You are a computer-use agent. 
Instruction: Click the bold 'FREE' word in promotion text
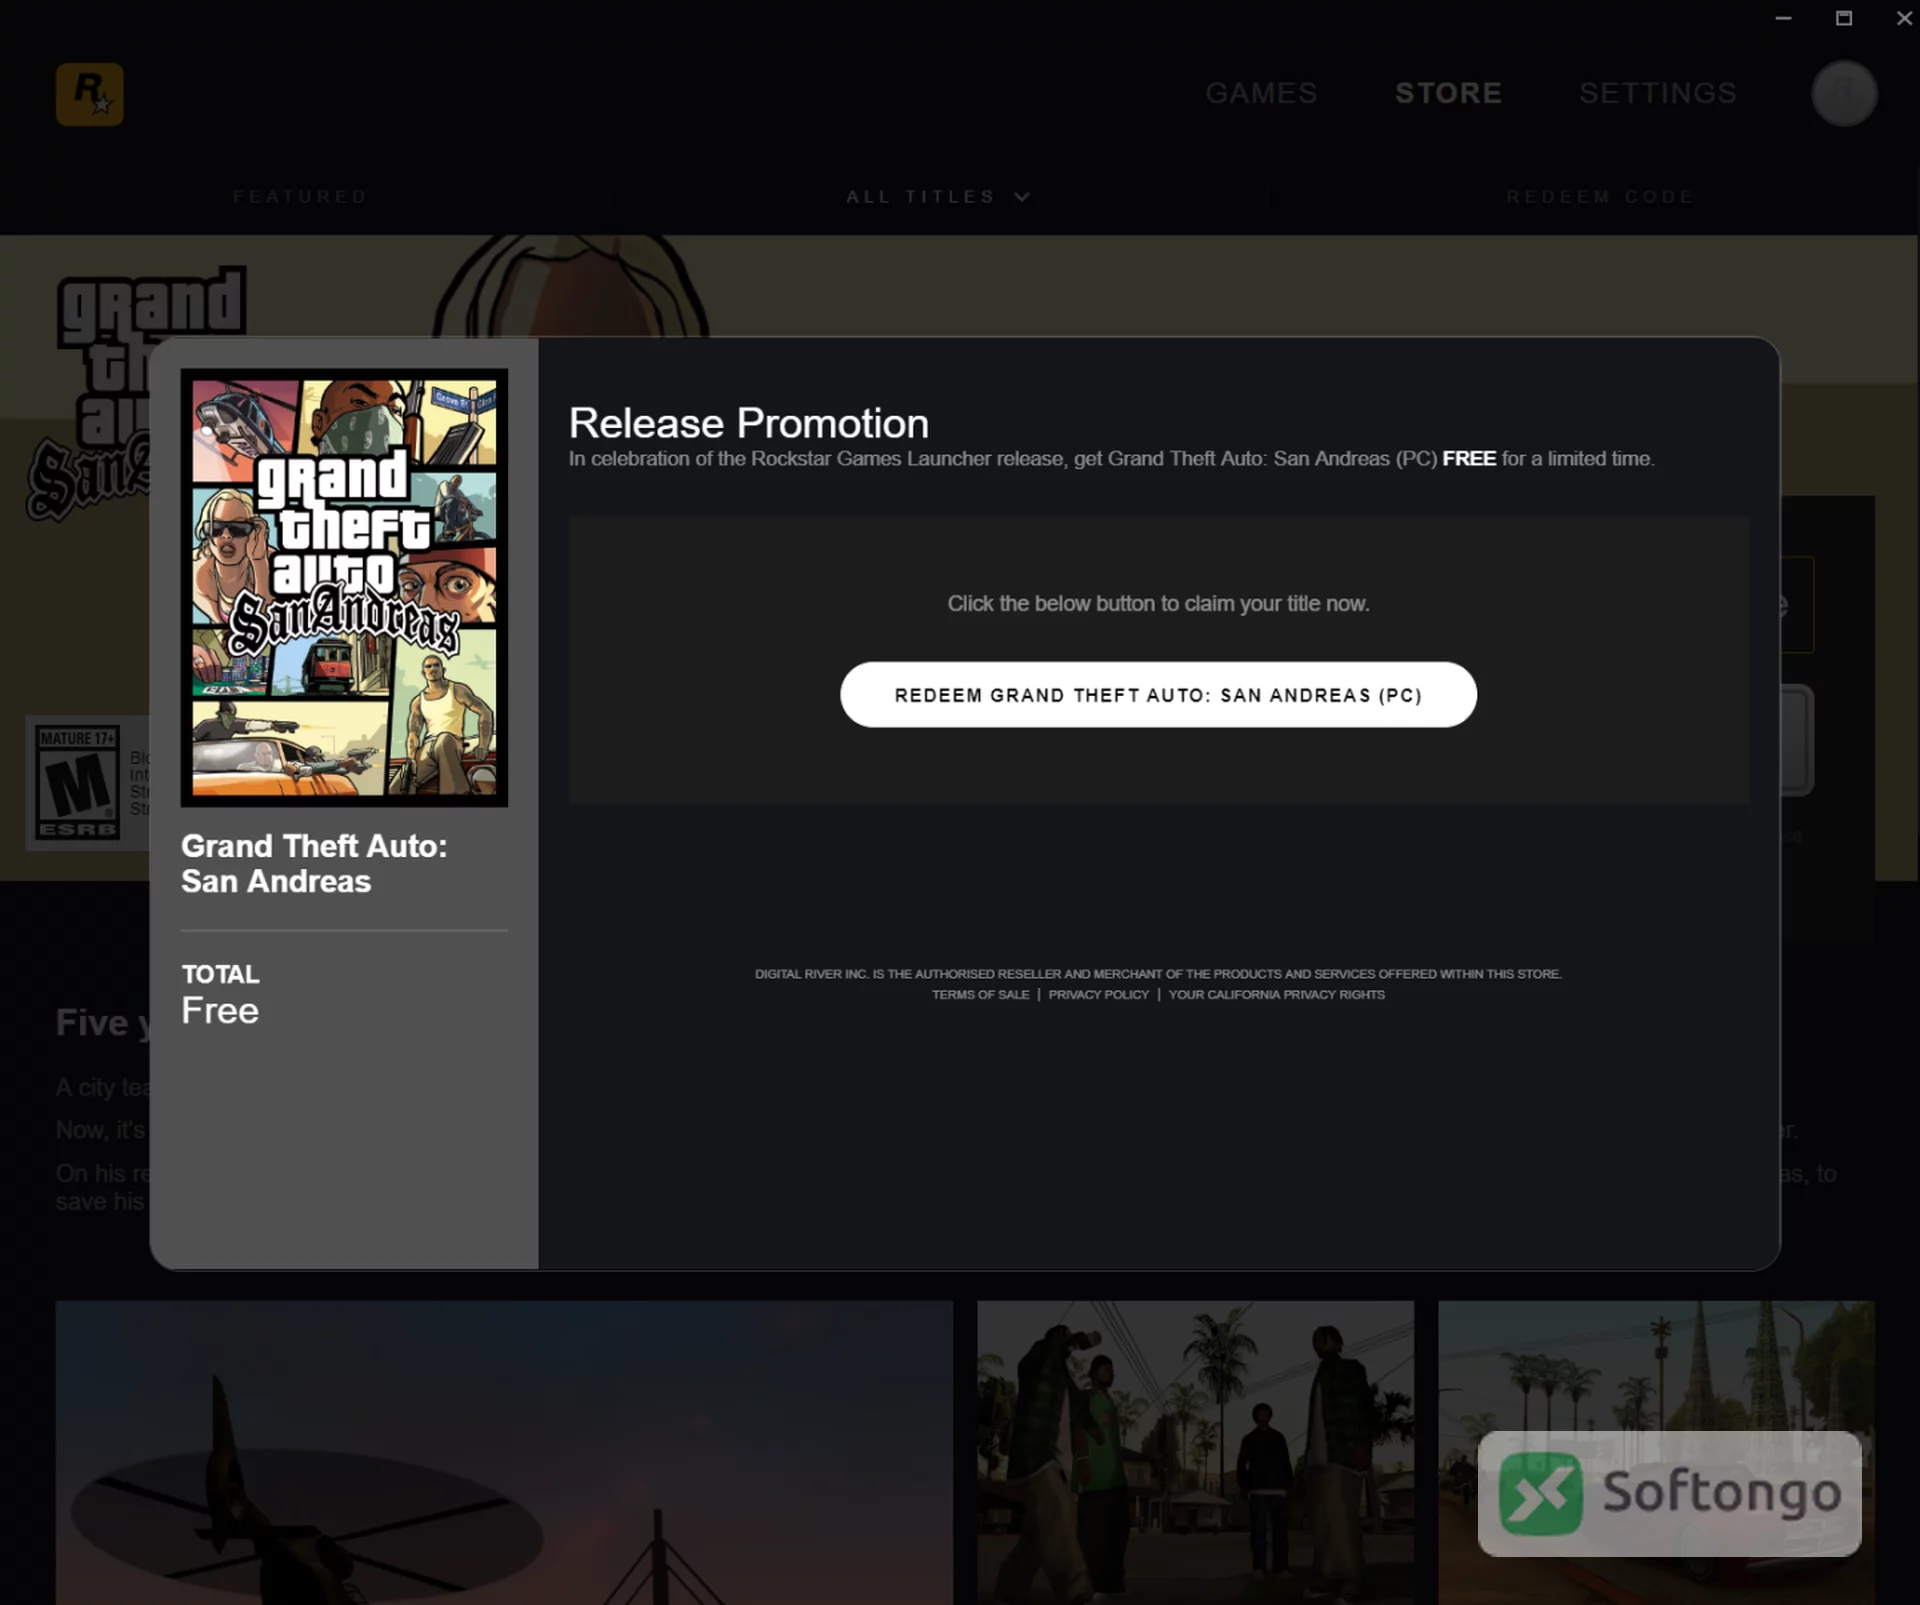[1468, 459]
